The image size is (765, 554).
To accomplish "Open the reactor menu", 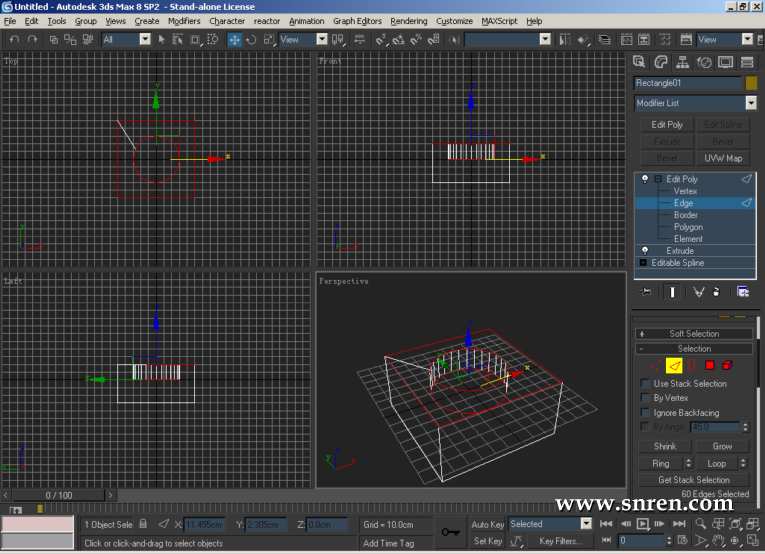I will (x=267, y=21).
